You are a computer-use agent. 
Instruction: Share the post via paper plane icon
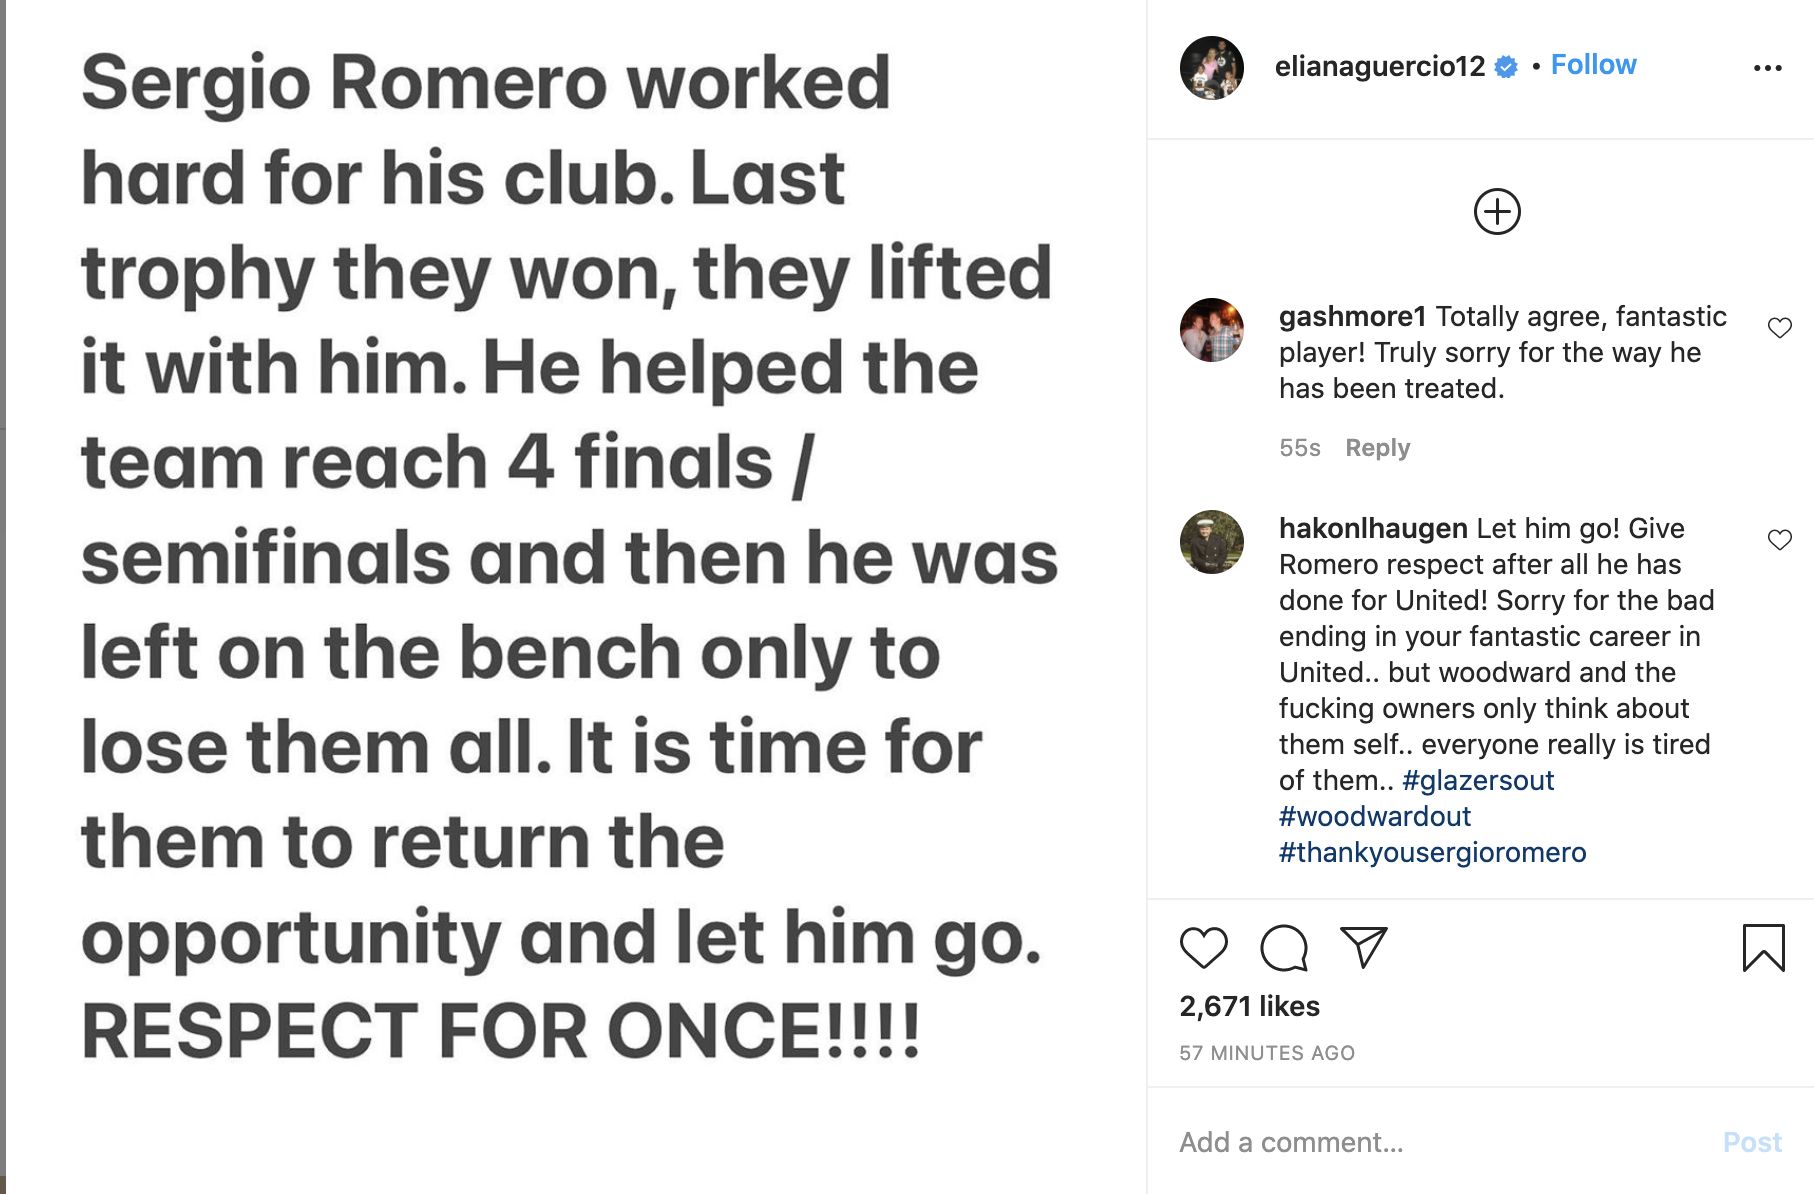(x=1364, y=947)
